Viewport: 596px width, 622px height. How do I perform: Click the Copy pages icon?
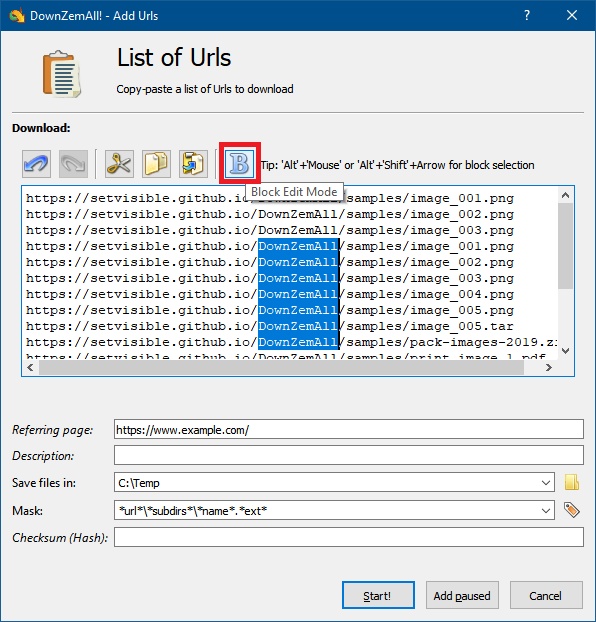156,164
